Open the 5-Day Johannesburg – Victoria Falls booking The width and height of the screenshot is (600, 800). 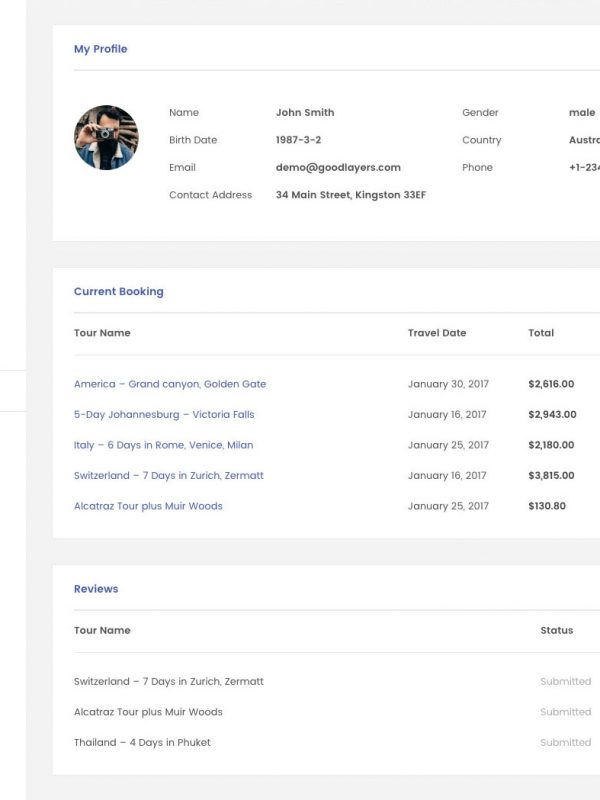(164, 414)
